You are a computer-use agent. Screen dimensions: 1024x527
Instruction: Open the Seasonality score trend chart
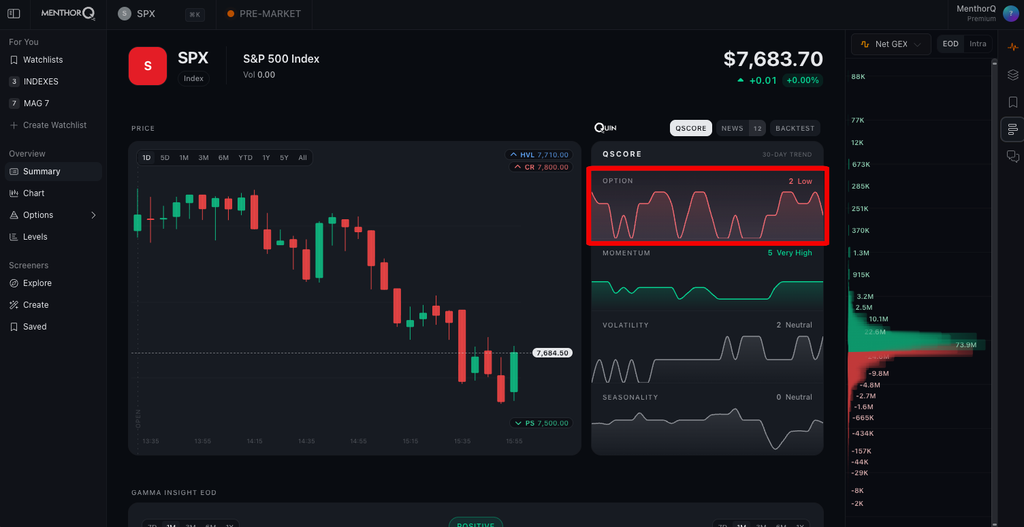coord(707,423)
